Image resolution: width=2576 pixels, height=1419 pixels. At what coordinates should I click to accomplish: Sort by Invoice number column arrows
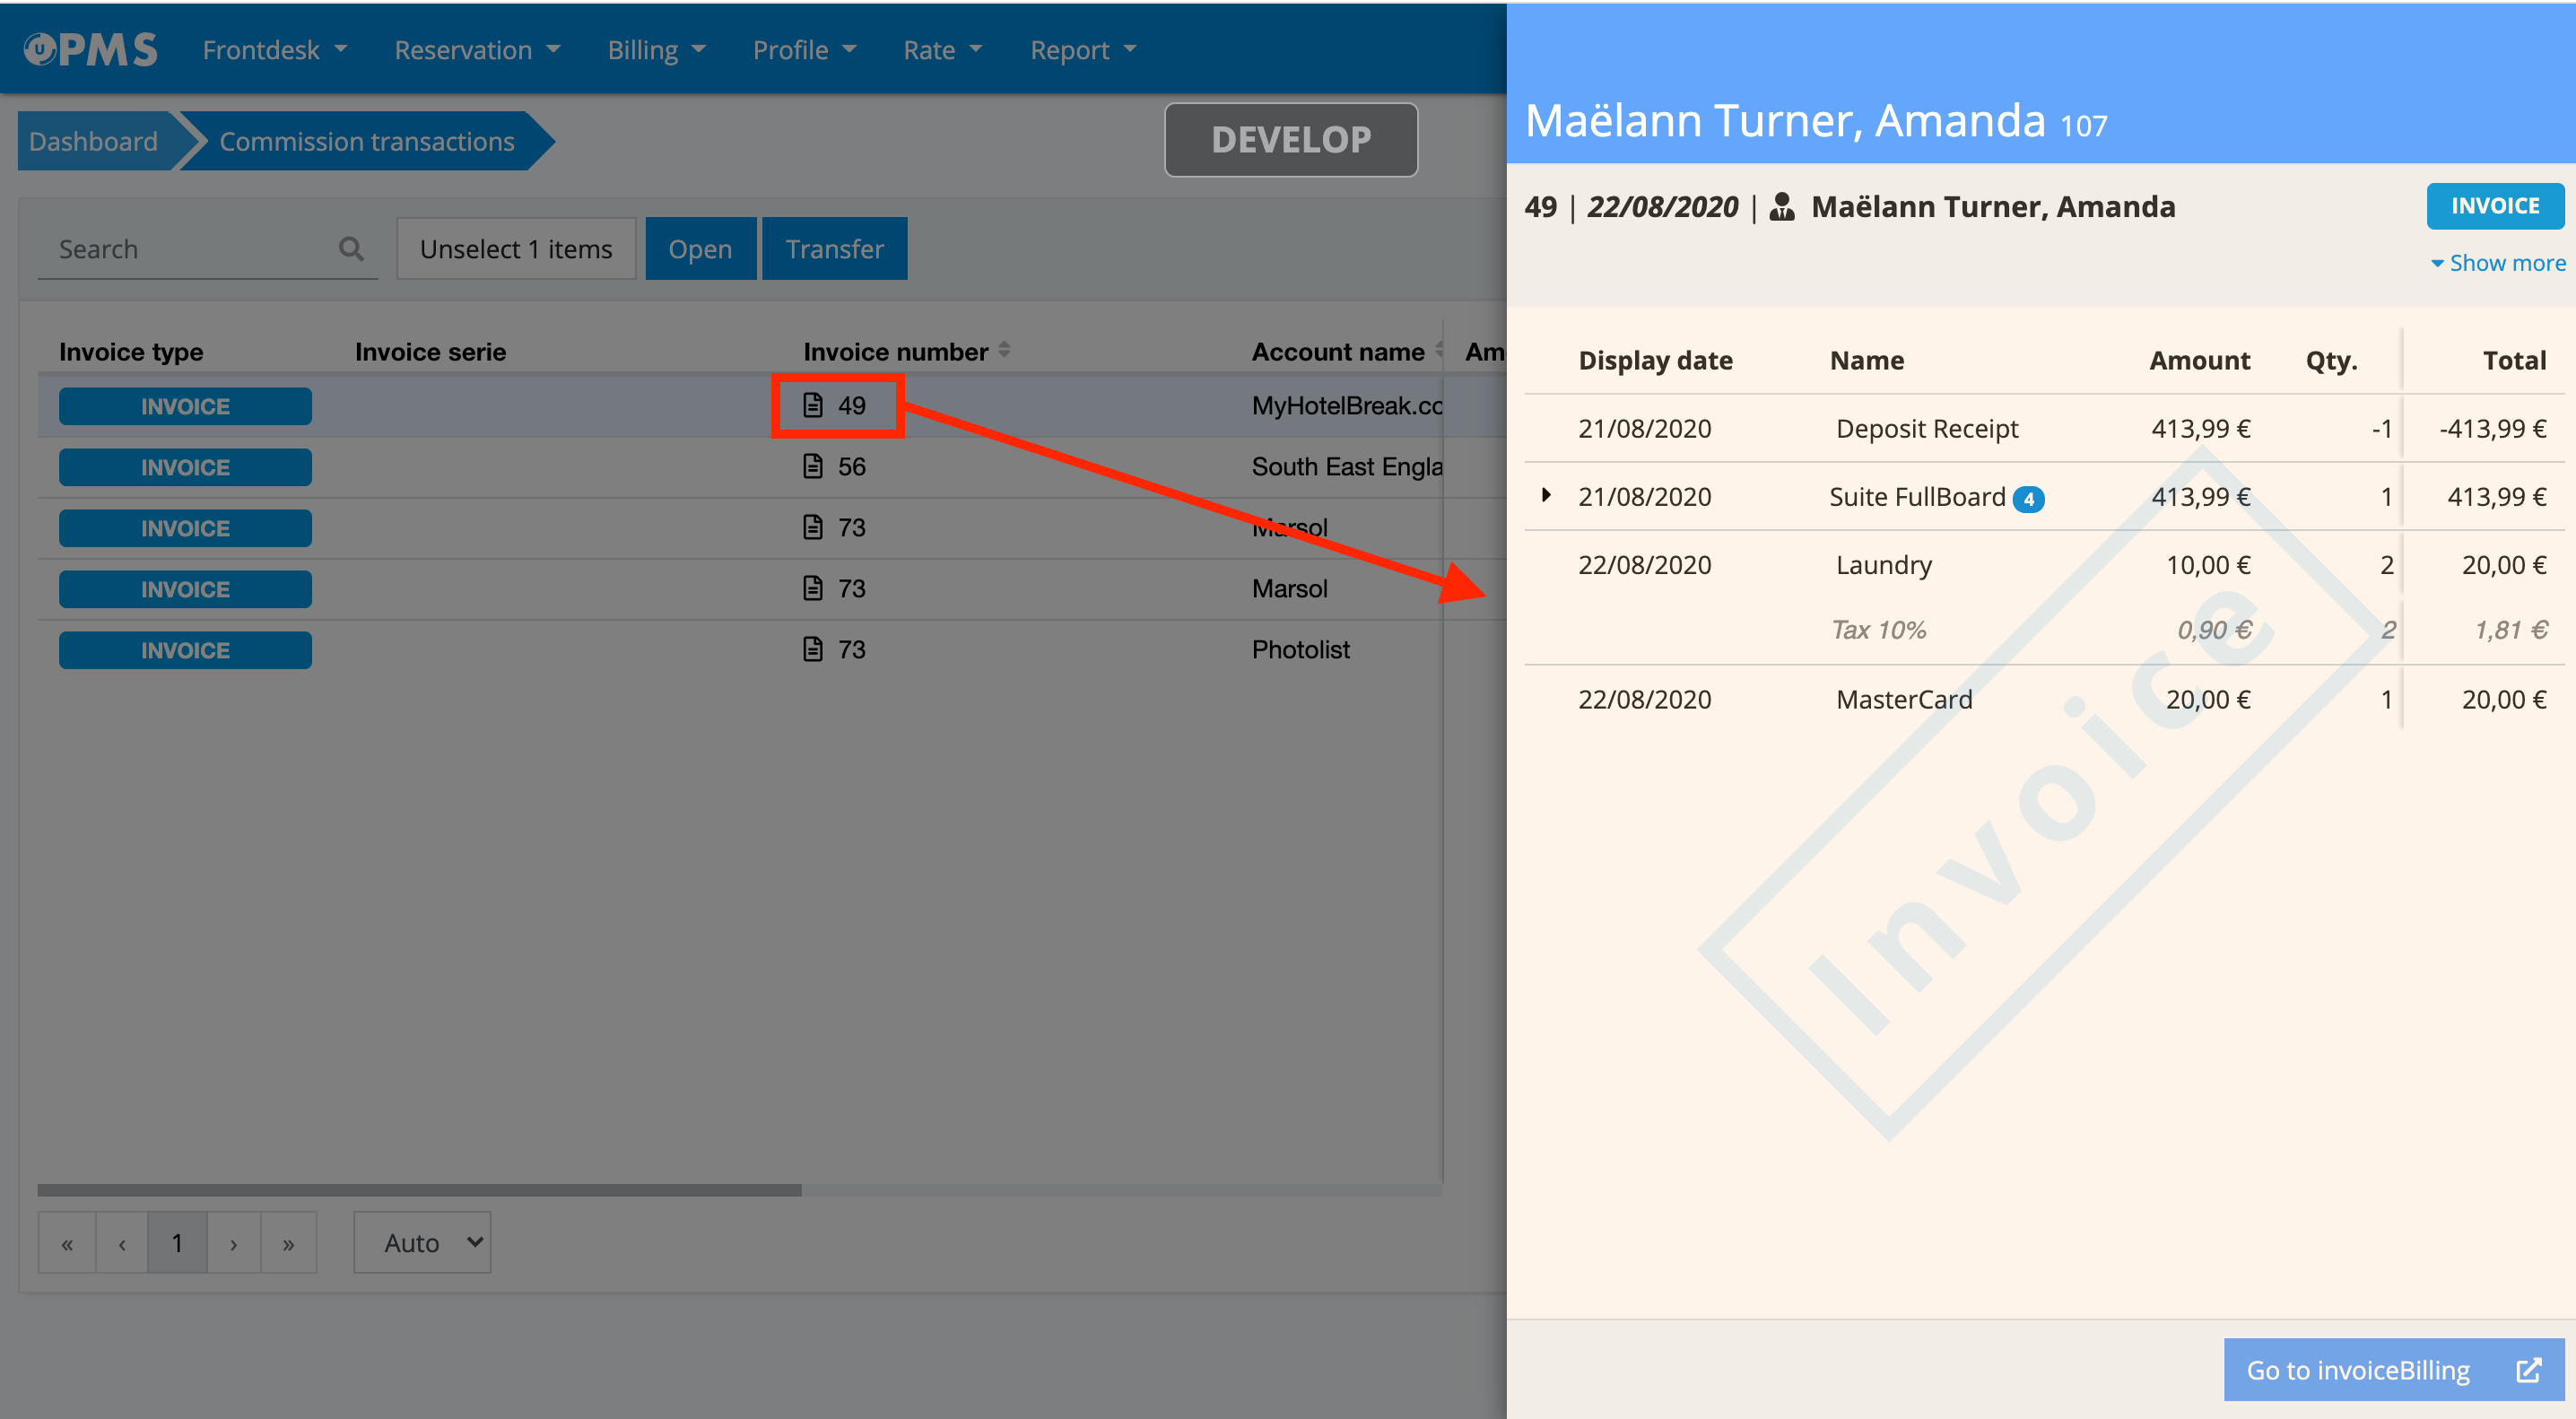click(x=1004, y=350)
